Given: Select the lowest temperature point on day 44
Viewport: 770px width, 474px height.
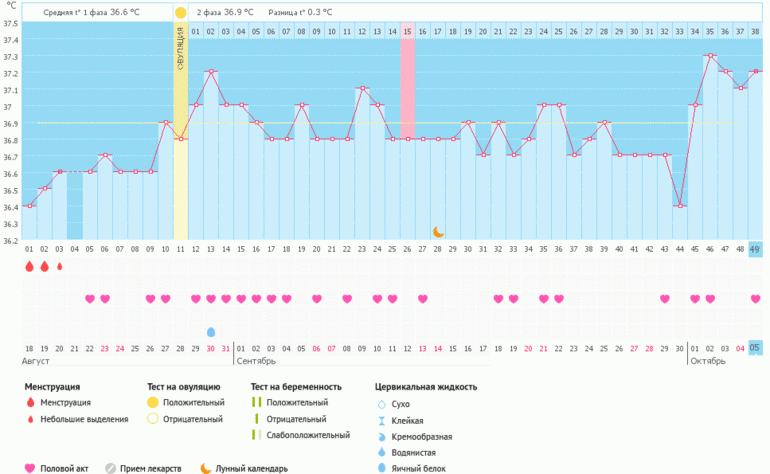Looking at the screenshot, I should pyautogui.click(x=680, y=206).
